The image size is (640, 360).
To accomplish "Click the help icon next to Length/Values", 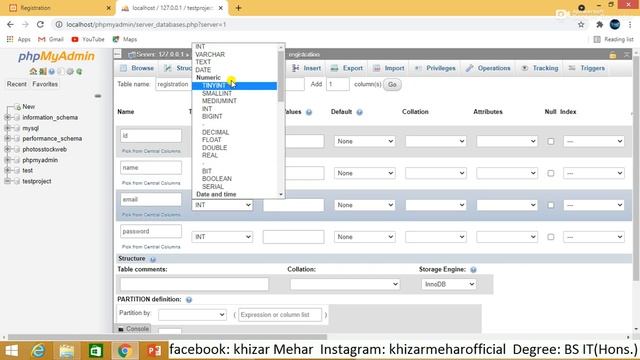I will (x=309, y=112).
